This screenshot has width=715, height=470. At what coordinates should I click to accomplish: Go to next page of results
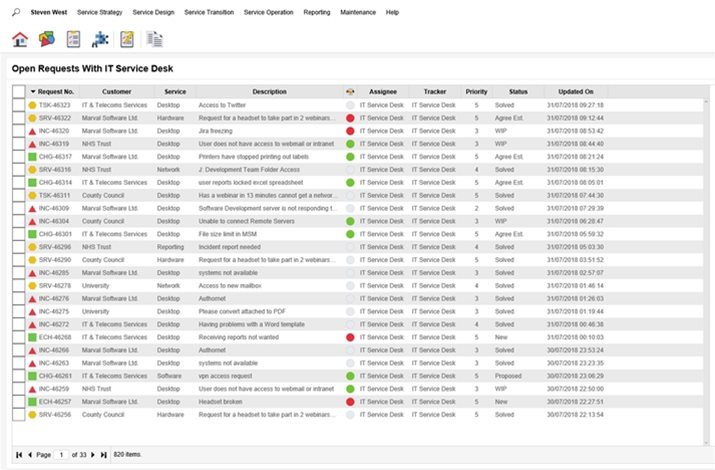(x=93, y=454)
